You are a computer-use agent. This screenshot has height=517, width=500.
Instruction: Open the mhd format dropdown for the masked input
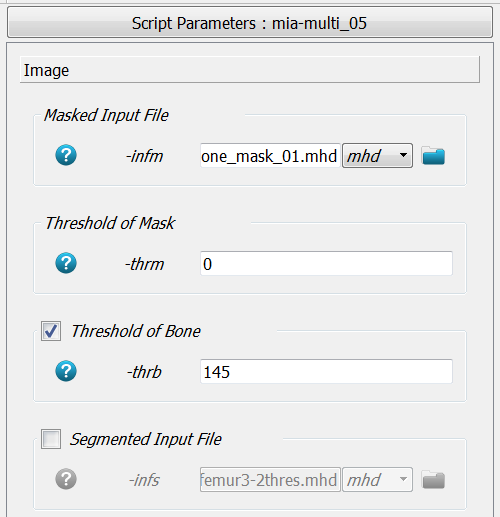pos(377,156)
